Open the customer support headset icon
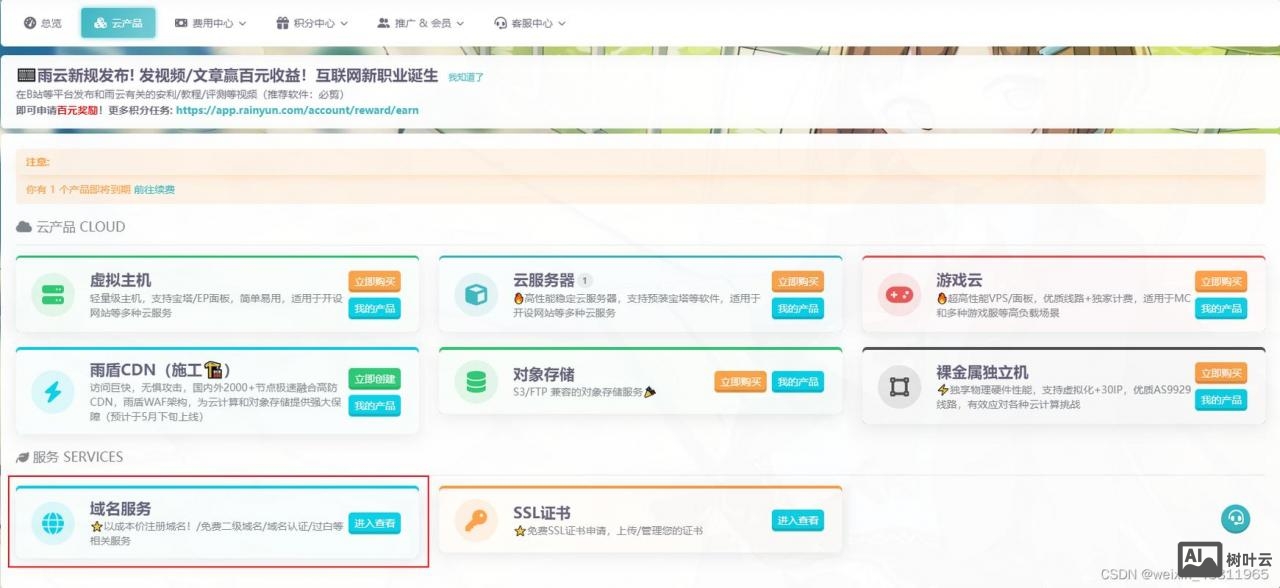Viewport: 1280px width, 588px height. pos(1236,518)
